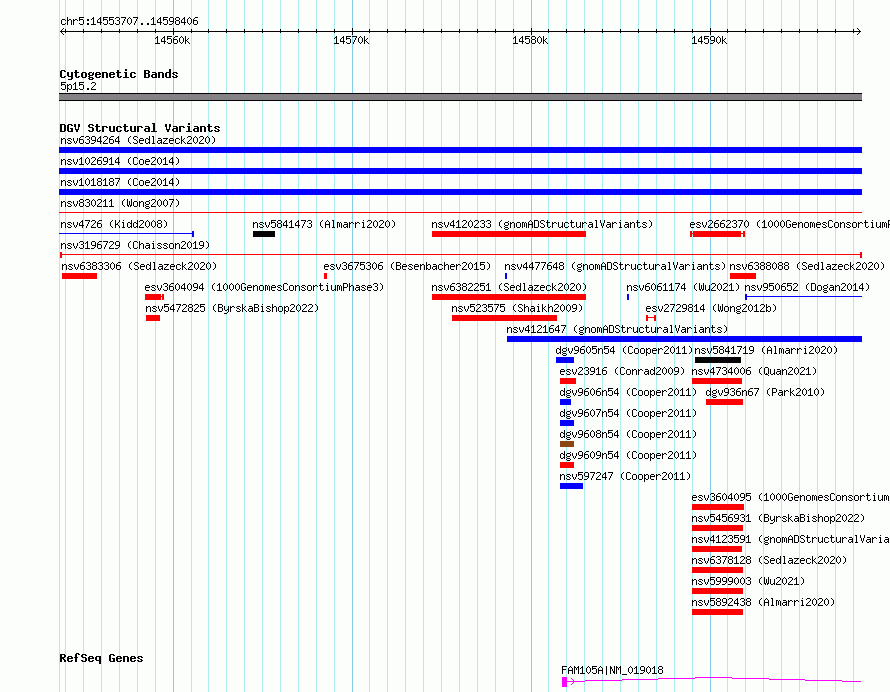Open variant nsv1018187 (Coe2014) label
The image size is (890, 692).
(x=120, y=182)
